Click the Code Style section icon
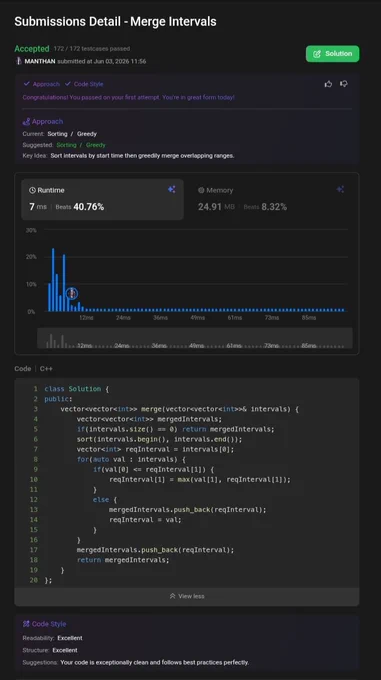381x680 pixels. point(26,624)
